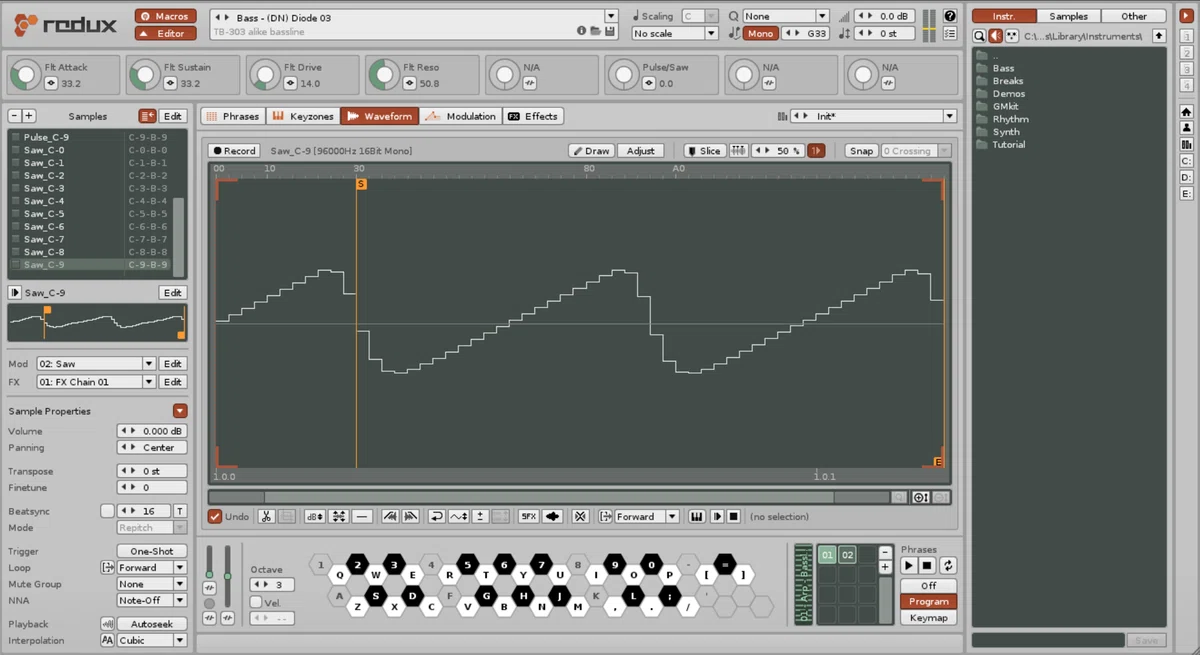Switch to the Modulation tab

click(x=460, y=116)
